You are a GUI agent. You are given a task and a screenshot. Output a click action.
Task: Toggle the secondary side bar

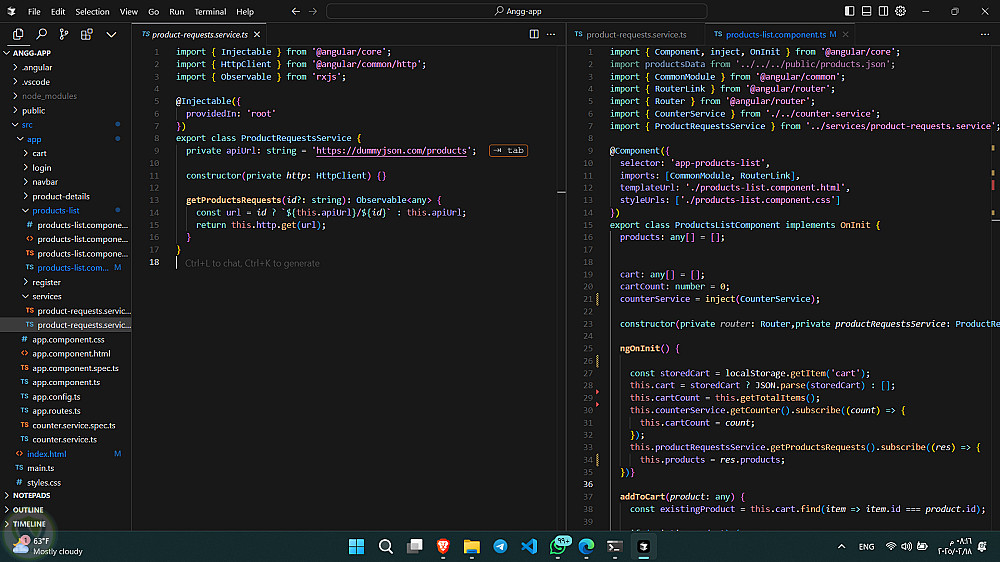[x=883, y=11]
